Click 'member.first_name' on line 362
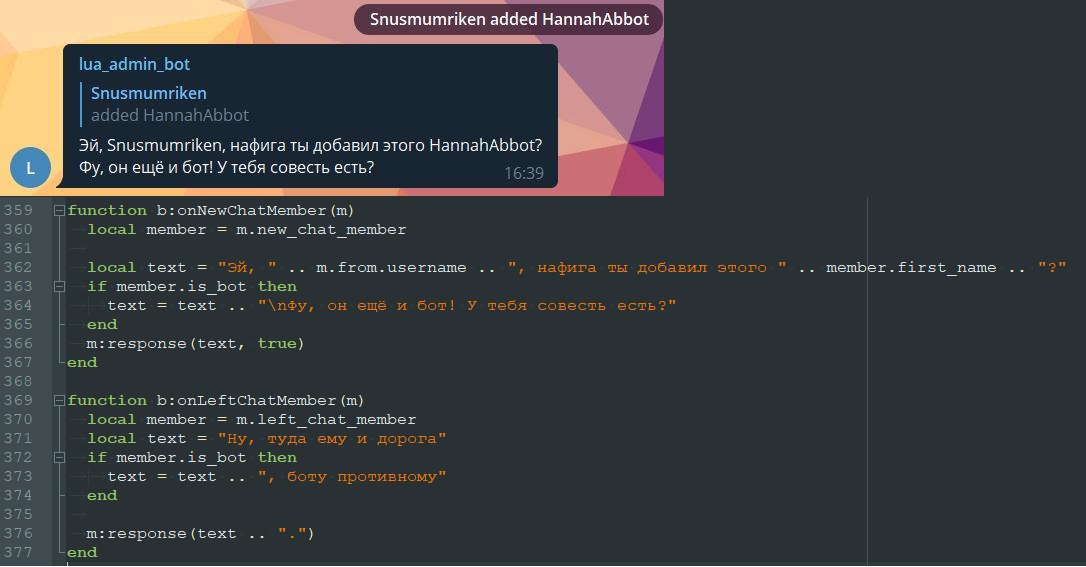This screenshot has width=1086, height=567. [911, 267]
